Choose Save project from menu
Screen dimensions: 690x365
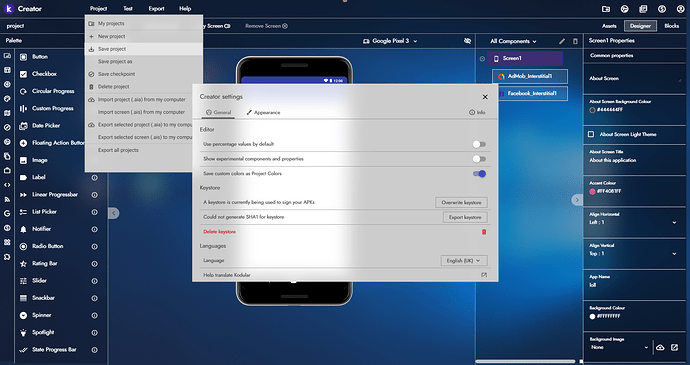click(x=144, y=49)
